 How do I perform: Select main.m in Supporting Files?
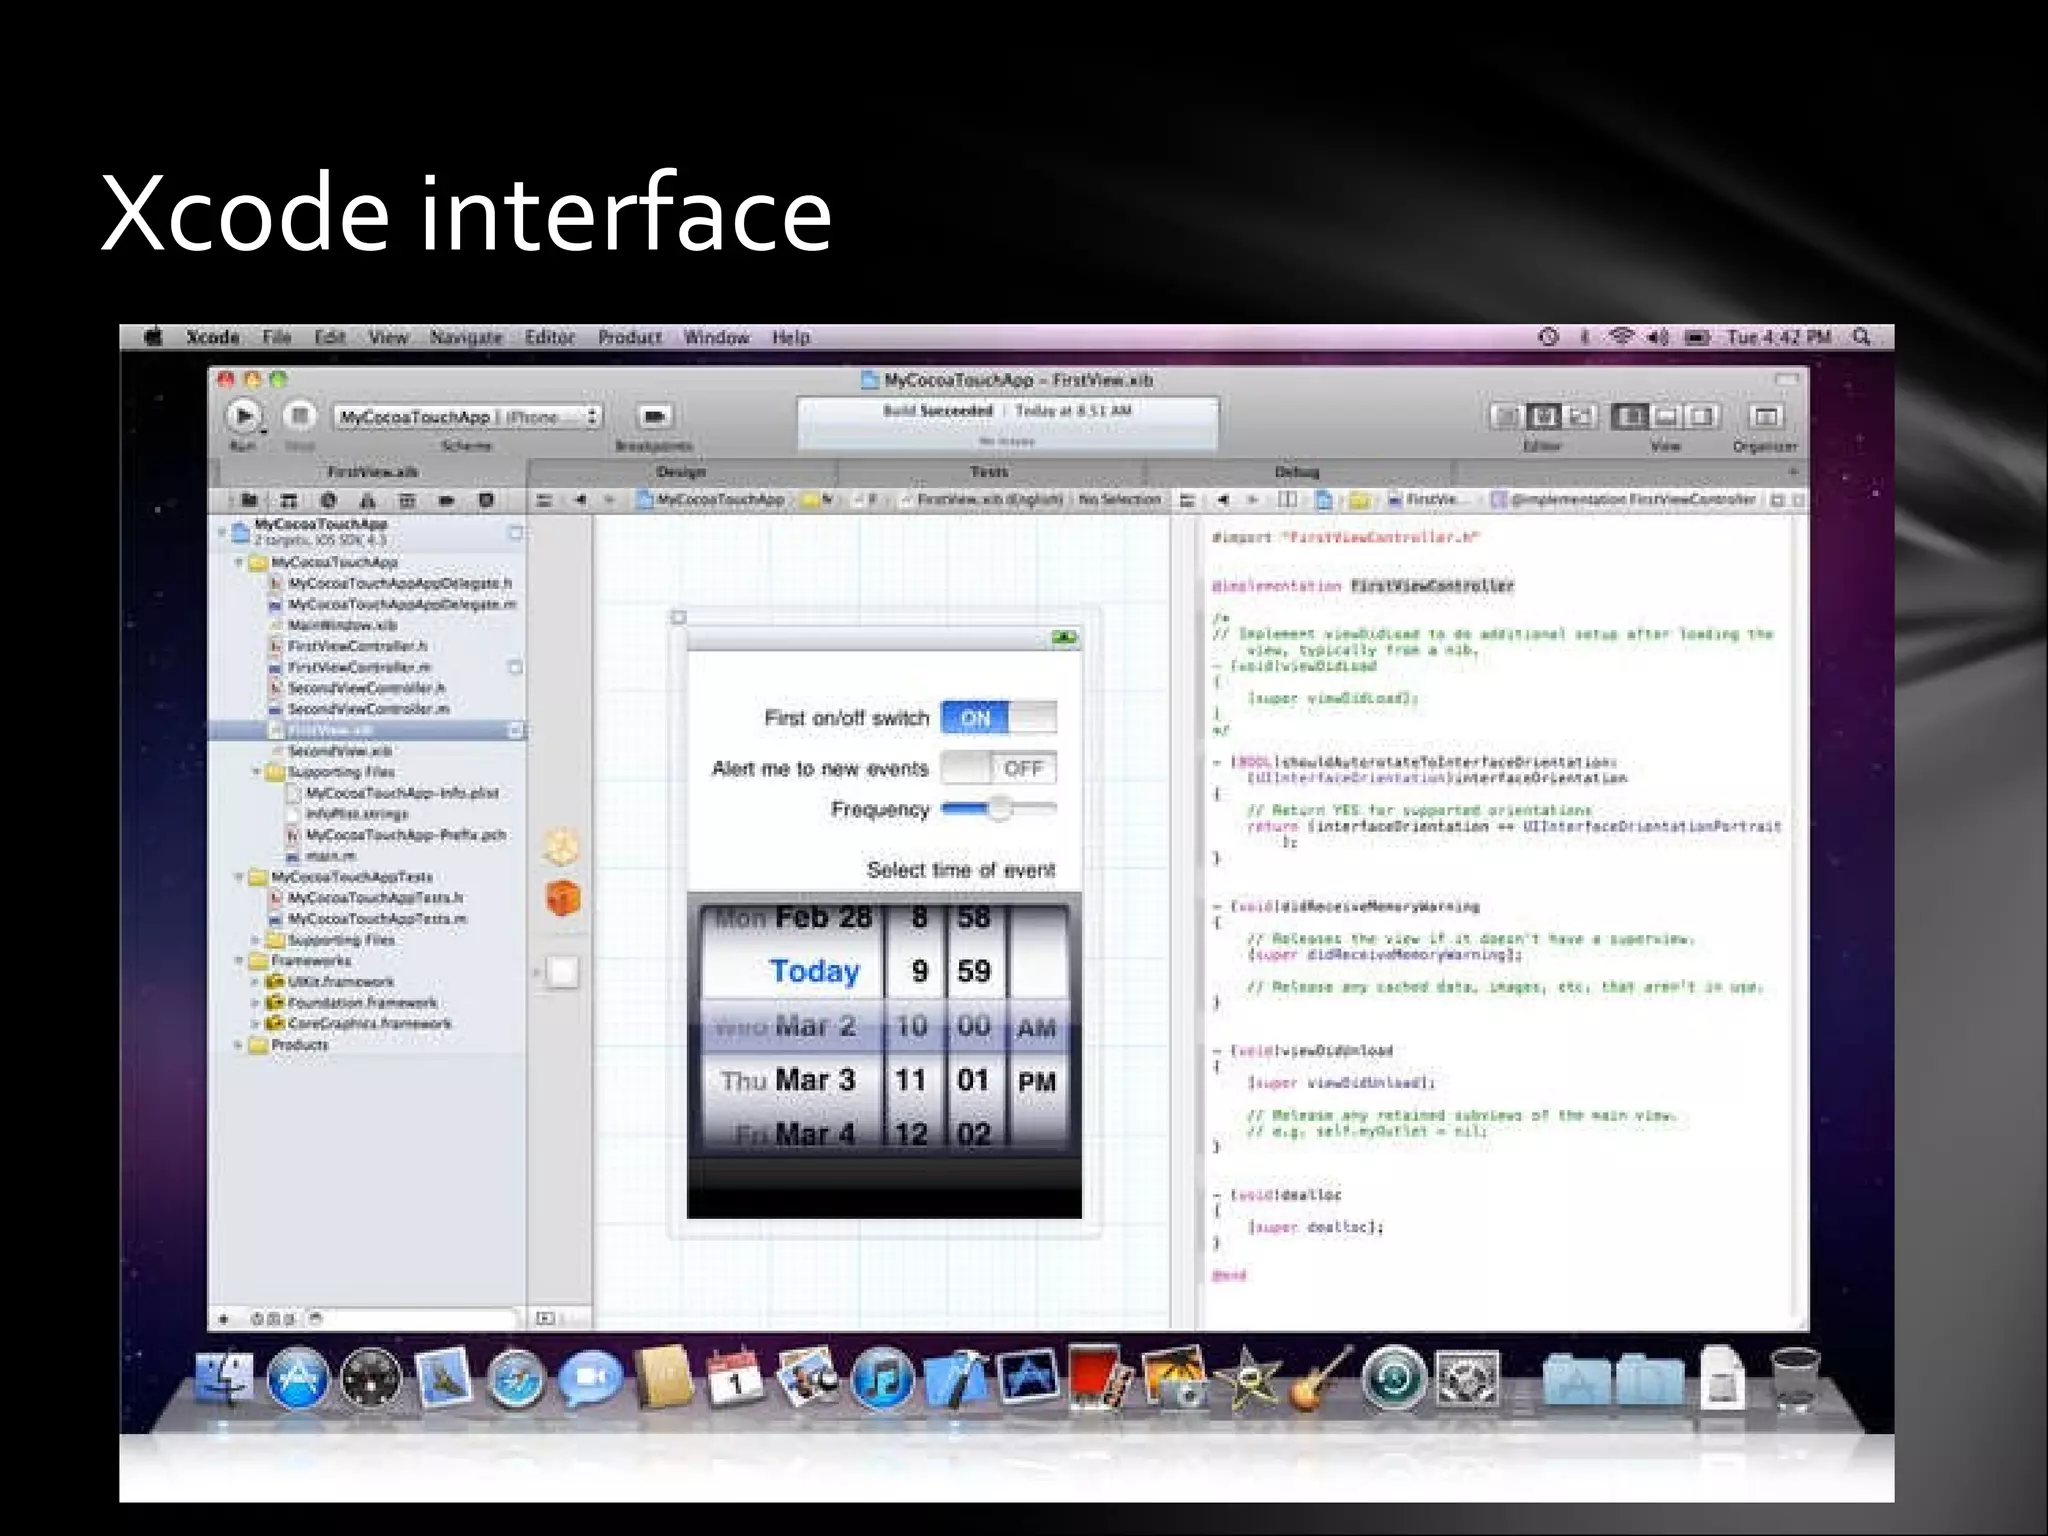[321, 856]
